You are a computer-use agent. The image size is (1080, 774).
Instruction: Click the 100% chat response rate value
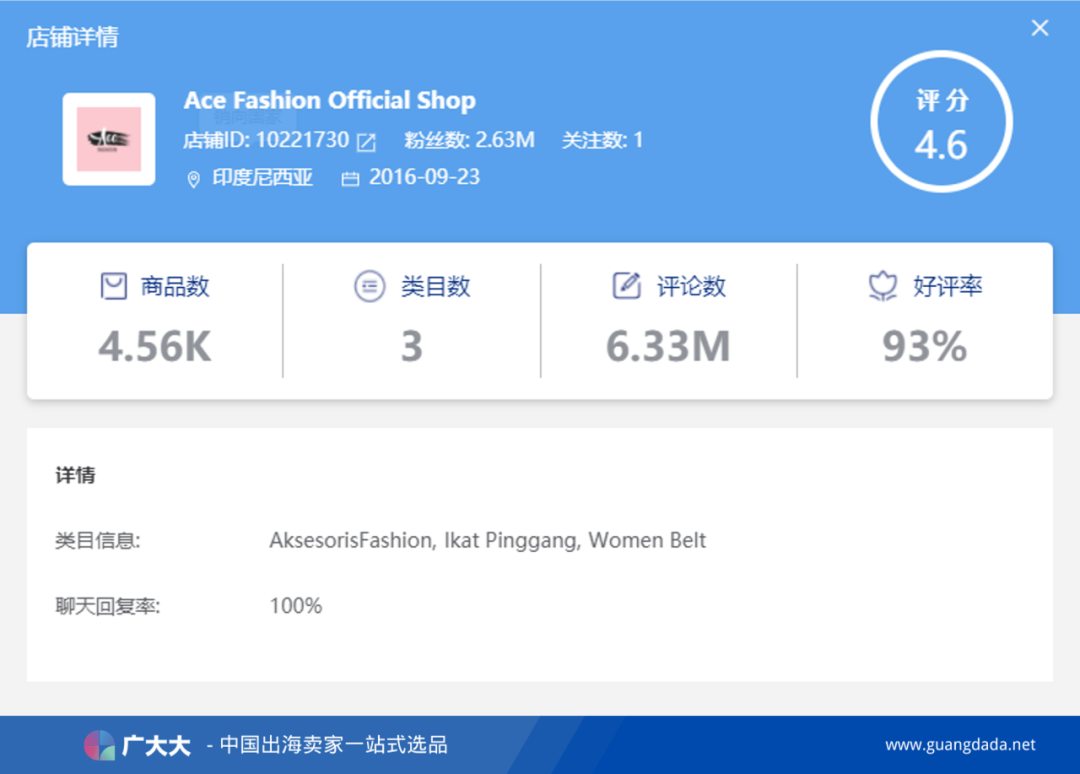pyautogui.click(x=295, y=606)
